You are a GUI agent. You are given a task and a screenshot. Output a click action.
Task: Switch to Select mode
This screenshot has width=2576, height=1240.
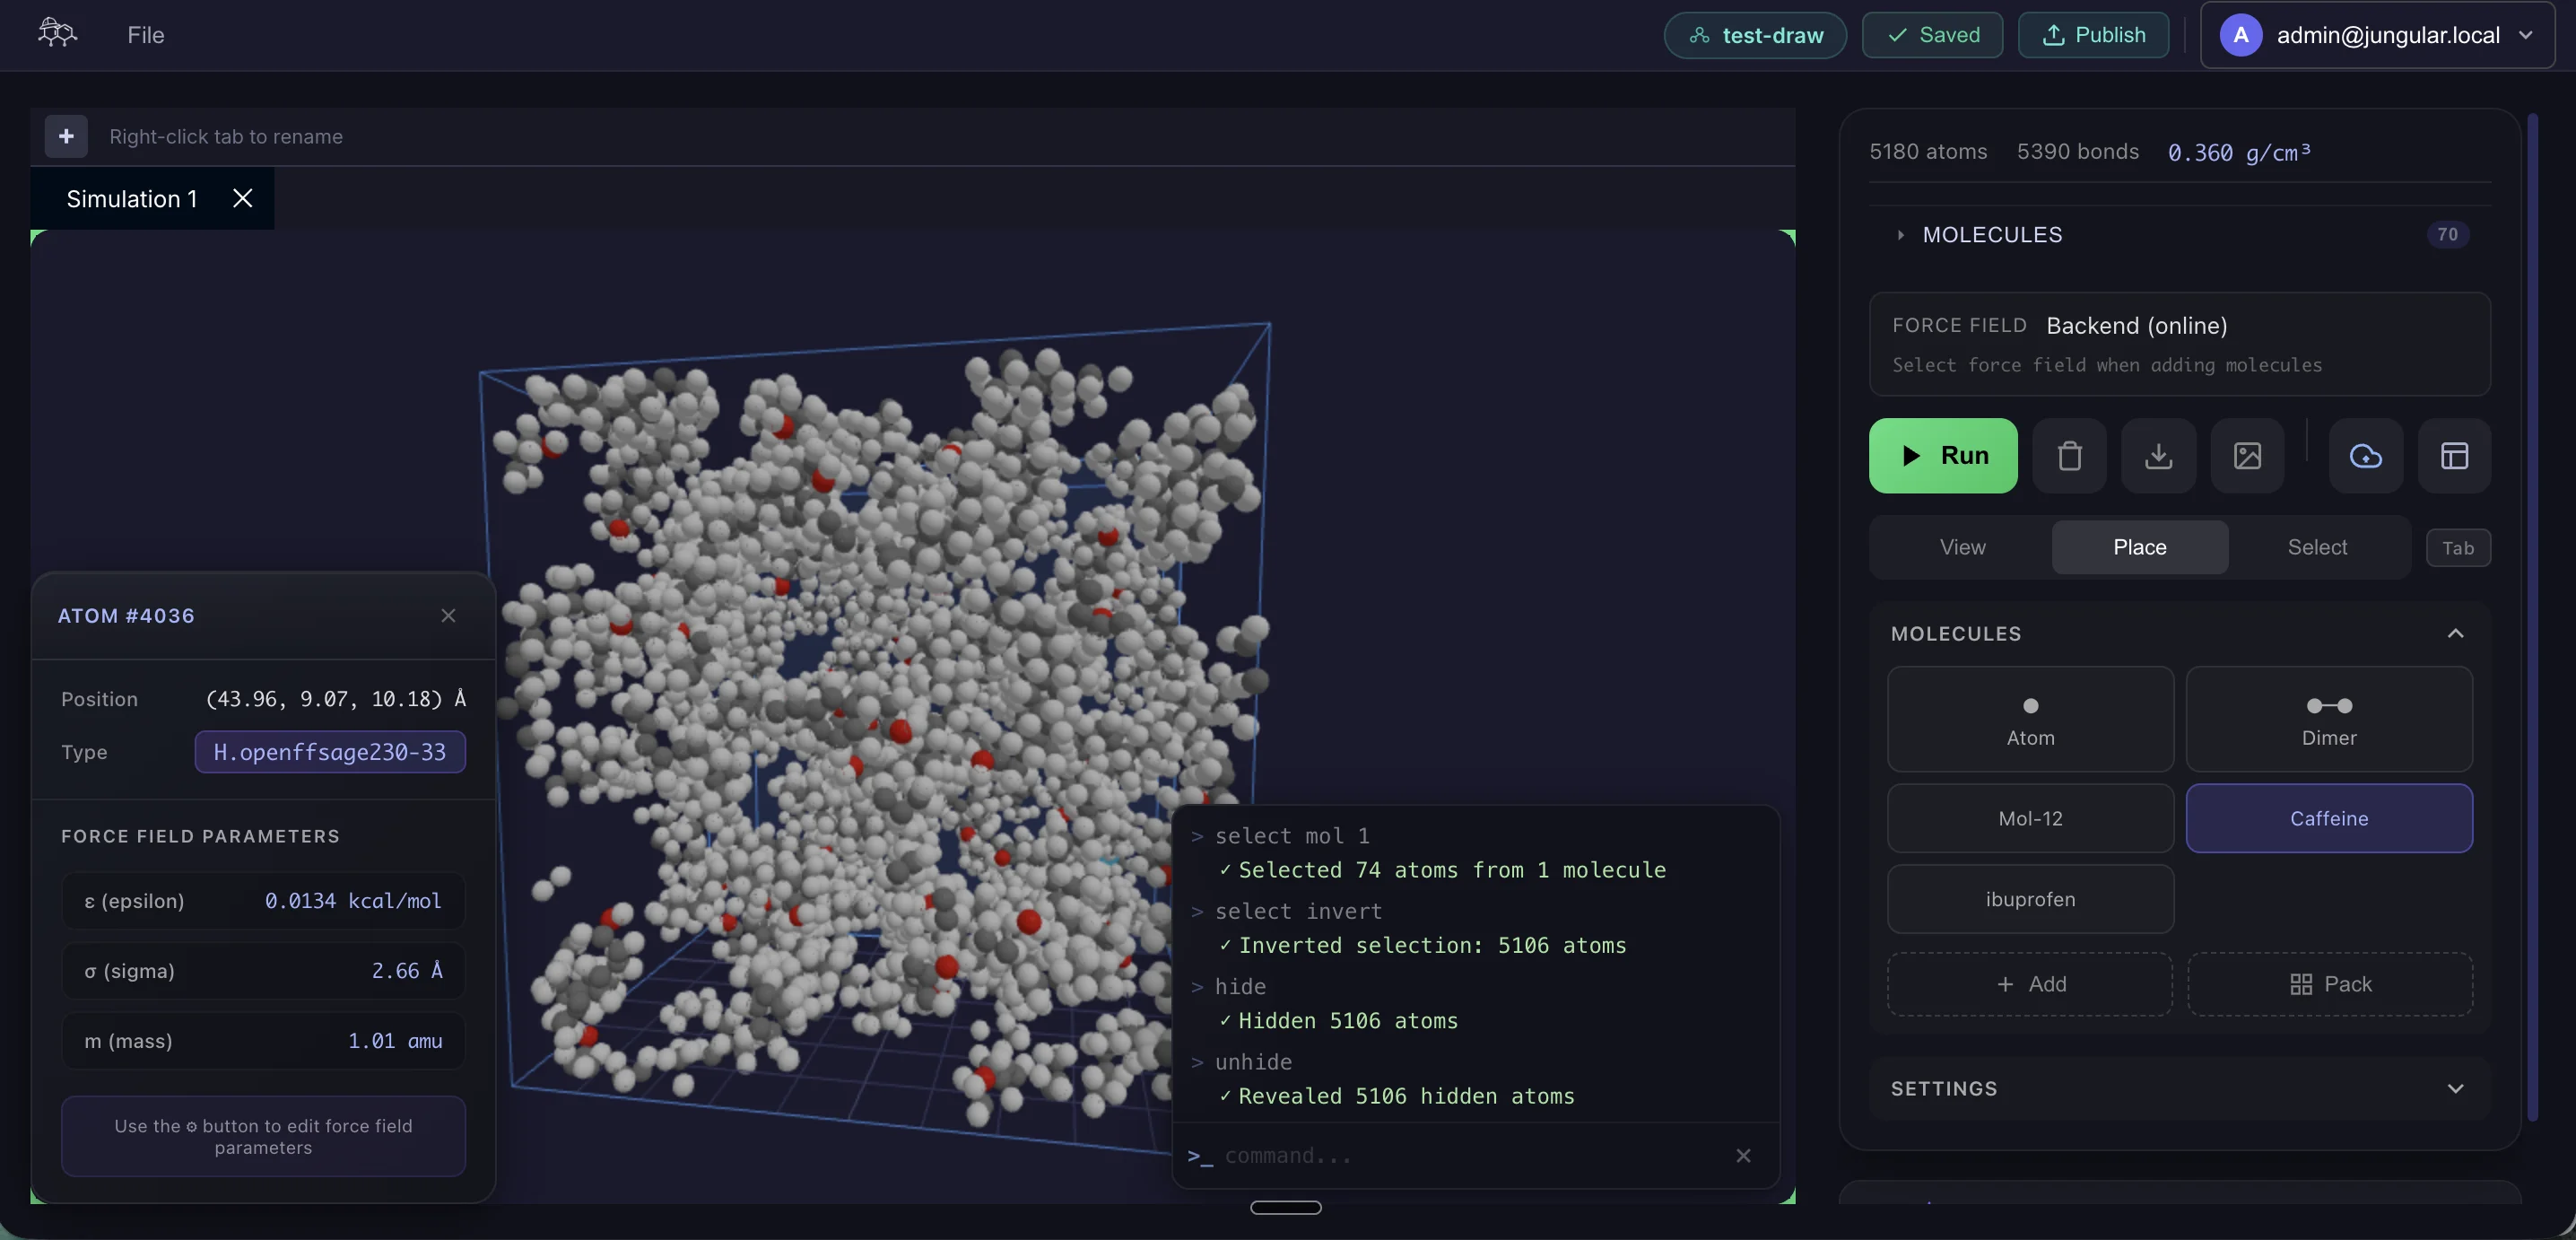pyautogui.click(x=2319, y=547)
